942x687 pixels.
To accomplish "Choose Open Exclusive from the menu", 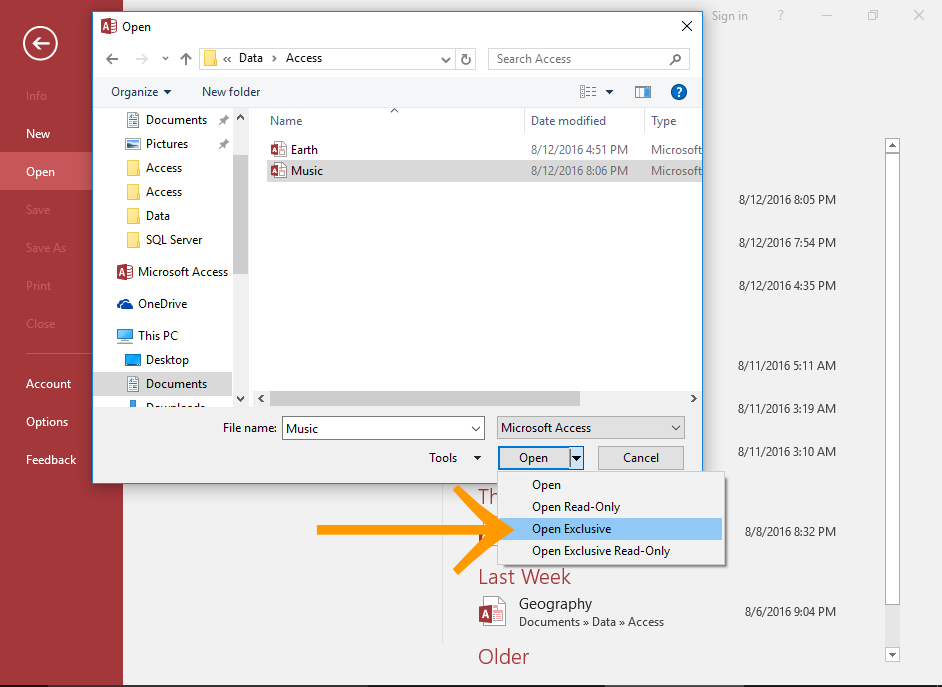I will pos(571,529).
